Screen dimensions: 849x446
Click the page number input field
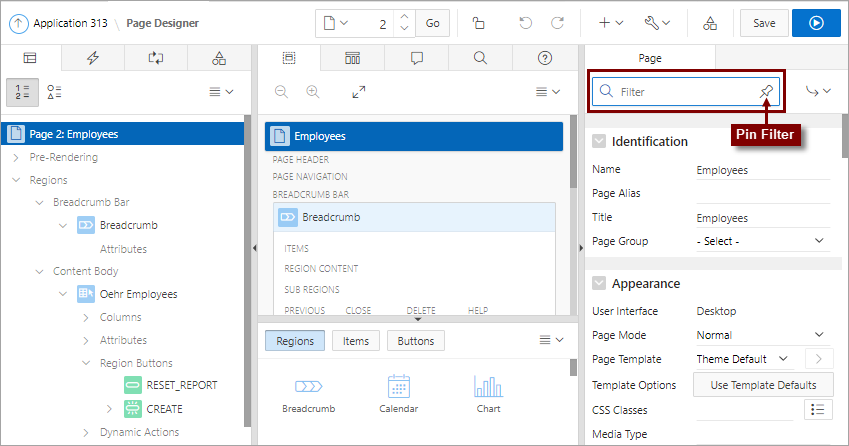pos(374,23)
